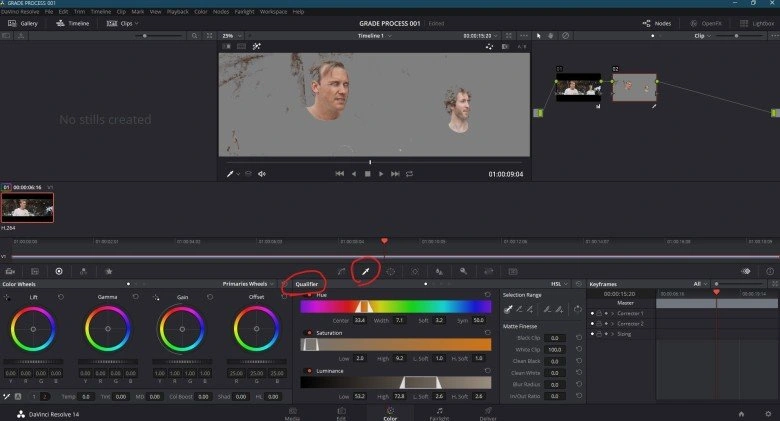Image resolution: width=780 pixels, height=421 pixels.
Task: Open the Gallery panel
Action: click(x=23, y=23)
